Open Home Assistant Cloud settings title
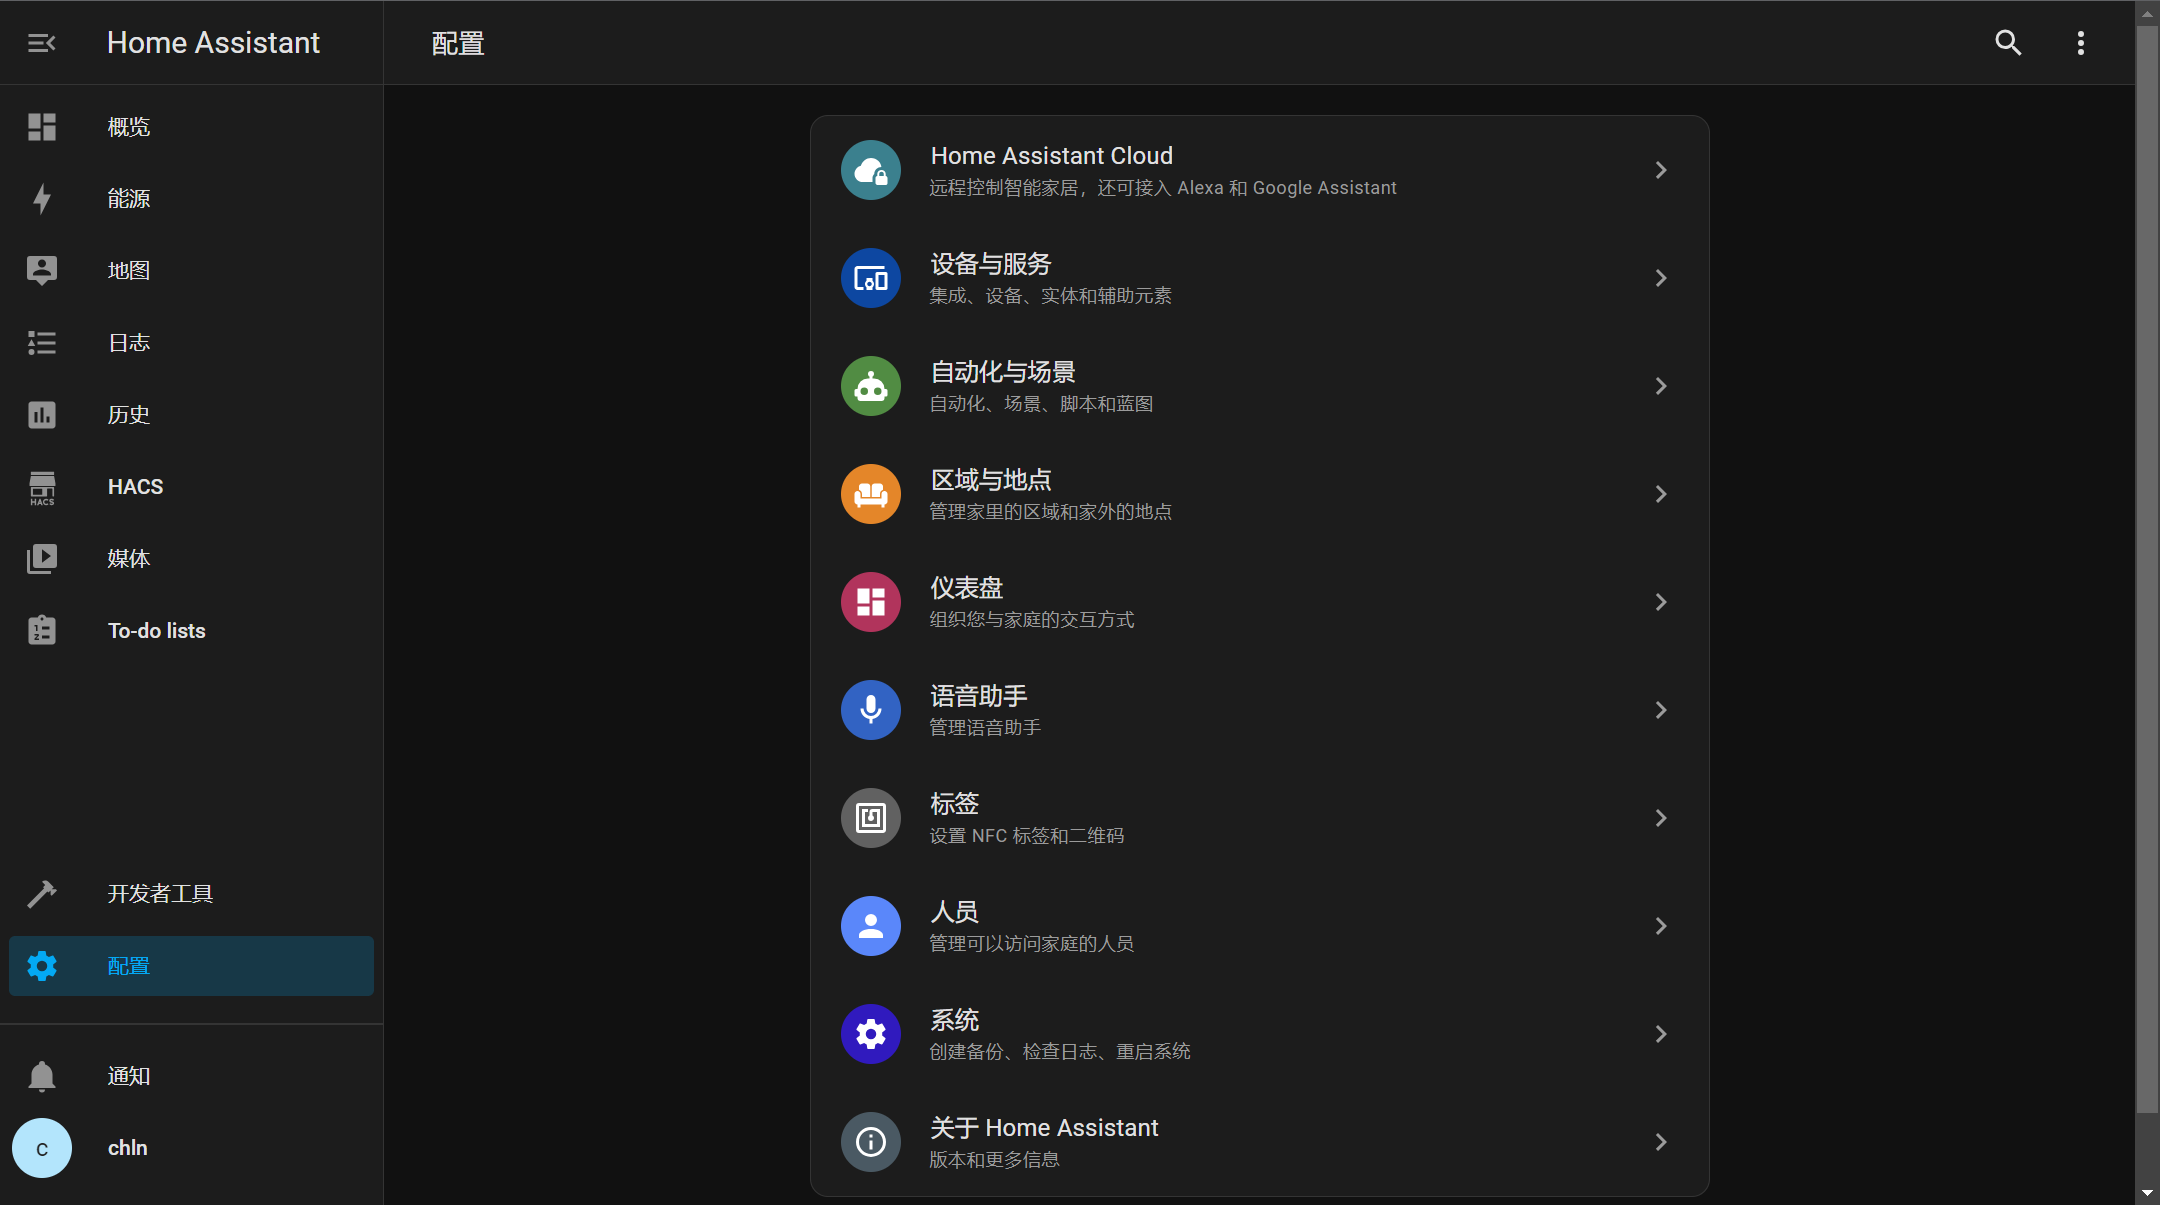The image size is (2160, 1205). [1052, 156]
